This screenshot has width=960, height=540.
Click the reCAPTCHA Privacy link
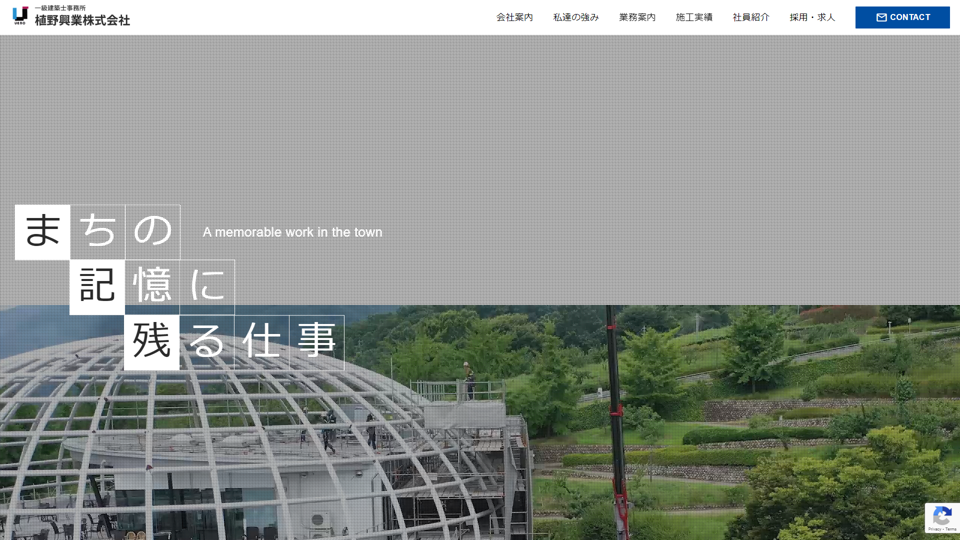point(934,529)
